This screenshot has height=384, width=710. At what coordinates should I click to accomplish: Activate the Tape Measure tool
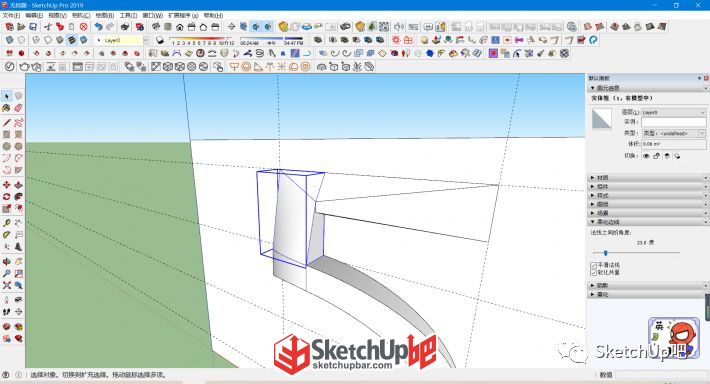[x=6, y=223]
